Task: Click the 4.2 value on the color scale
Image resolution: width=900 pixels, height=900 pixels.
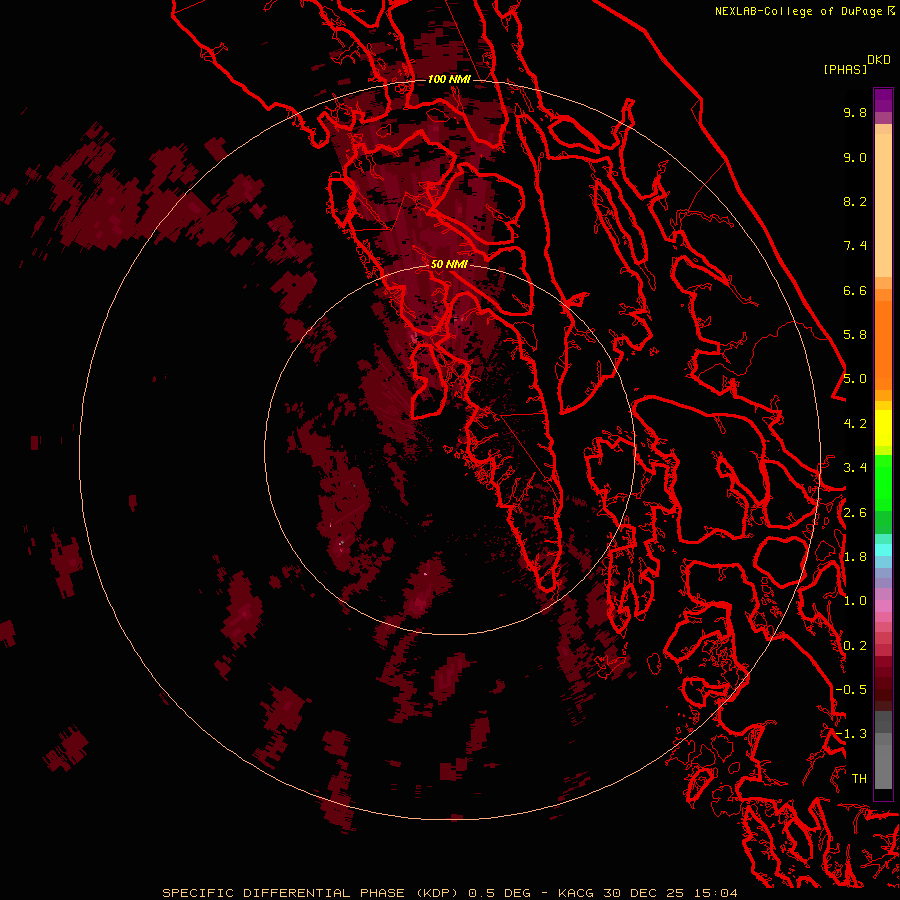Action: [x=855, y=424]
